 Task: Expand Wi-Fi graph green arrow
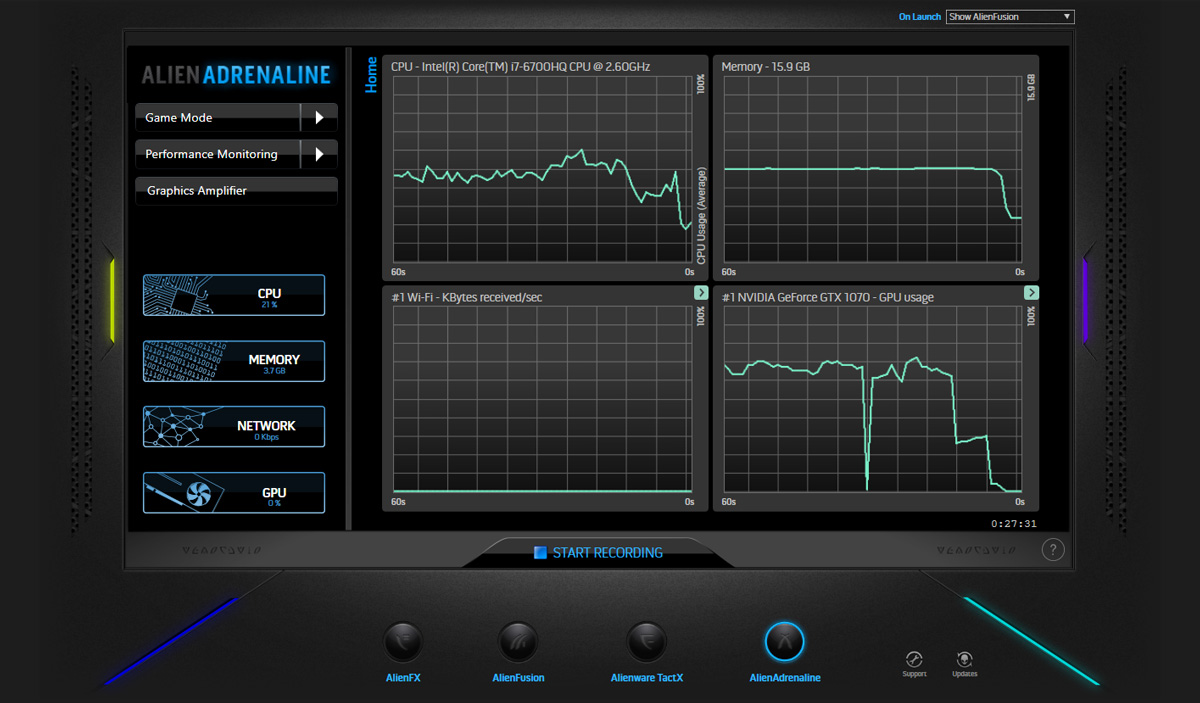pos(701,293)
